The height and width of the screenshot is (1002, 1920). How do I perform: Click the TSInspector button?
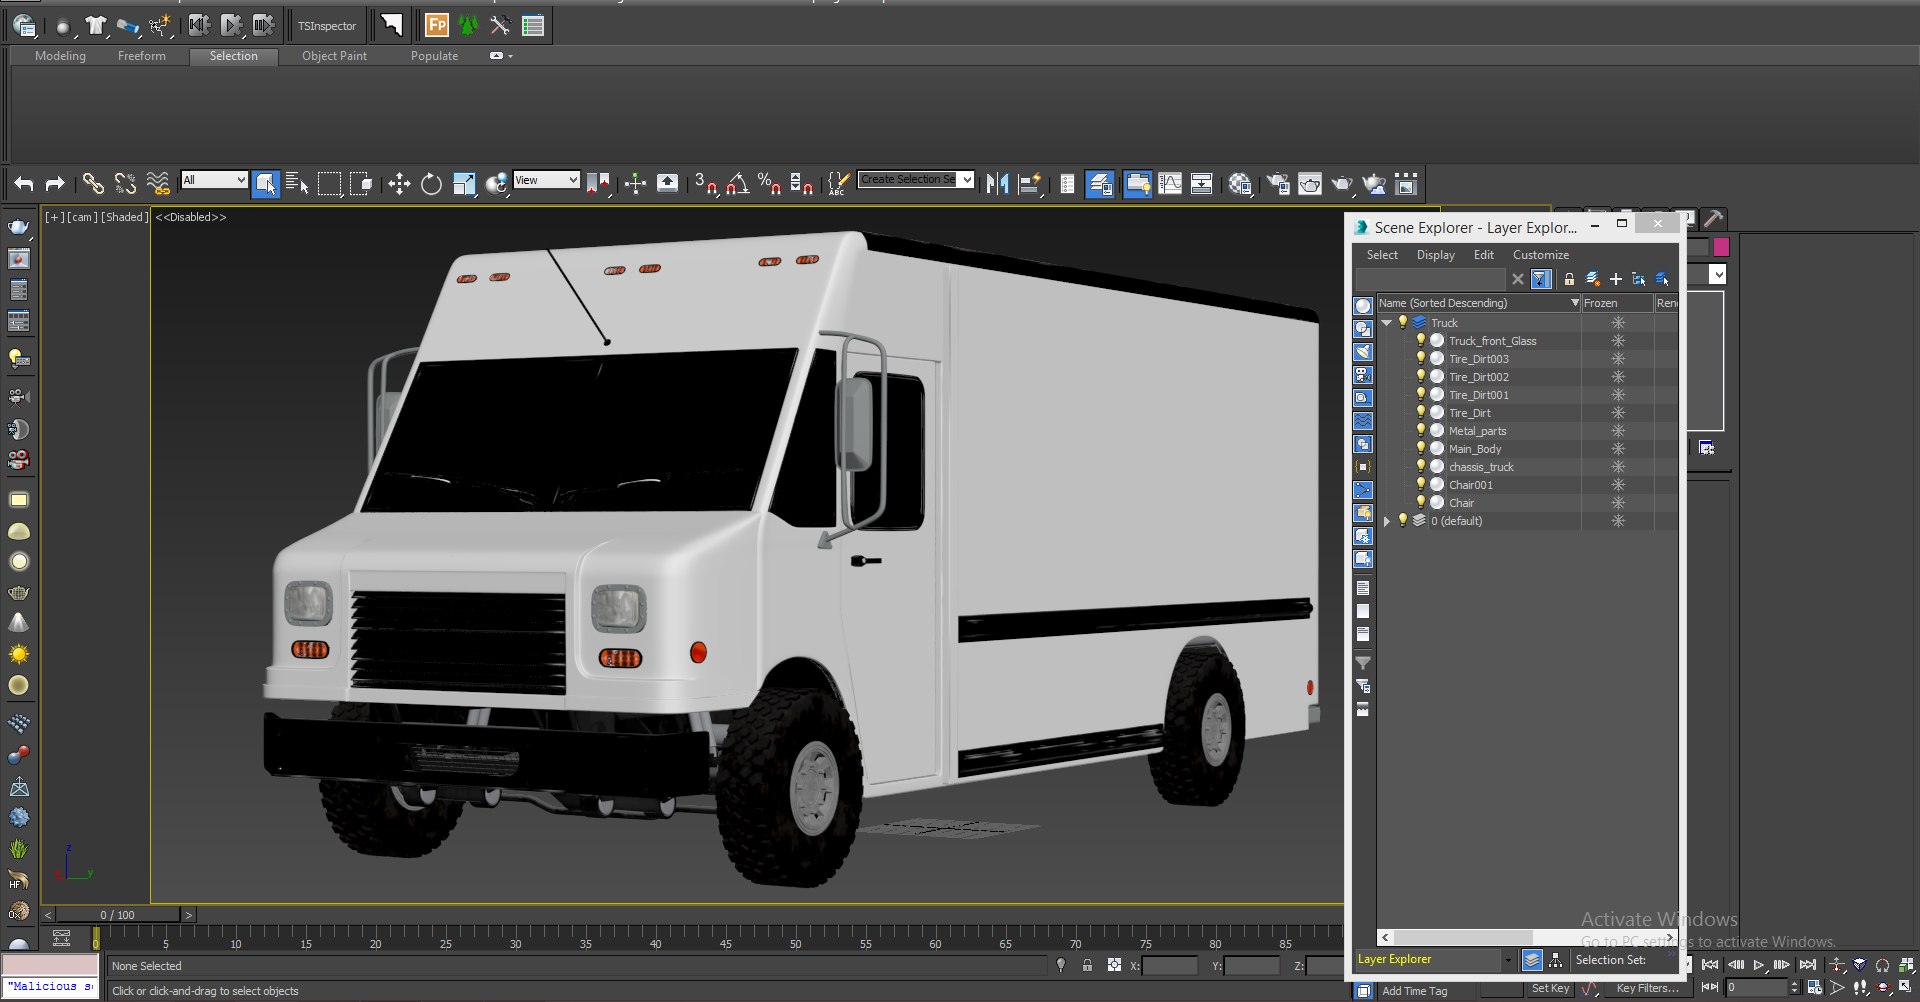[327, 26]
